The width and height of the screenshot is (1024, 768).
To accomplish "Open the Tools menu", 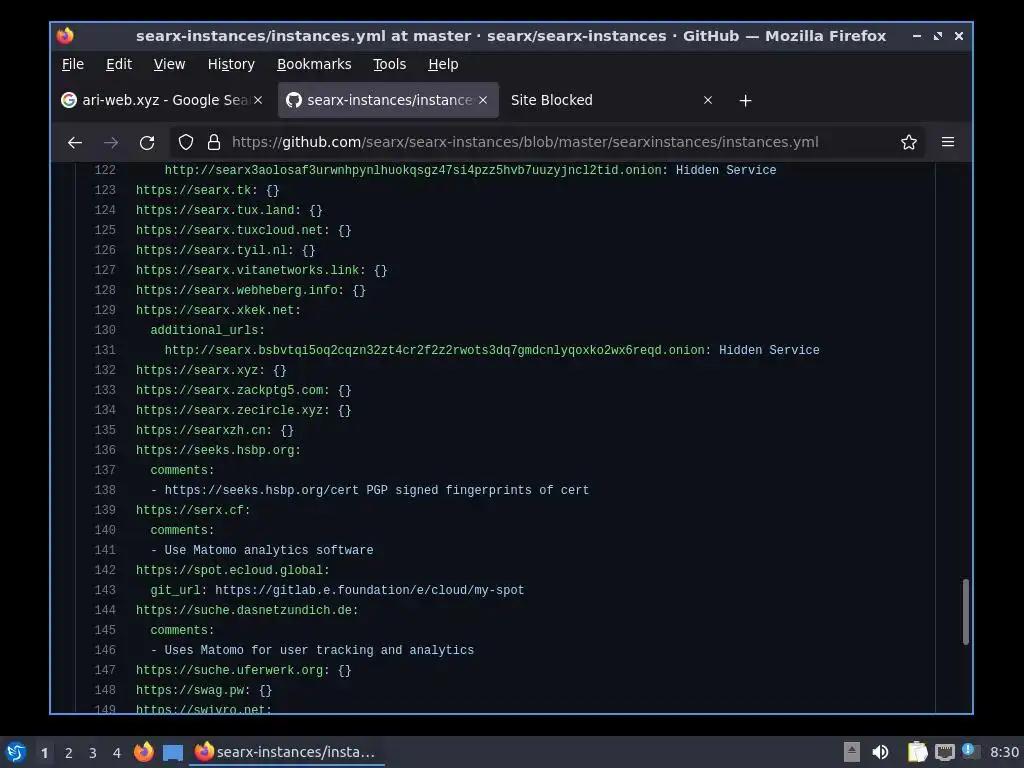I will [389, 64].
